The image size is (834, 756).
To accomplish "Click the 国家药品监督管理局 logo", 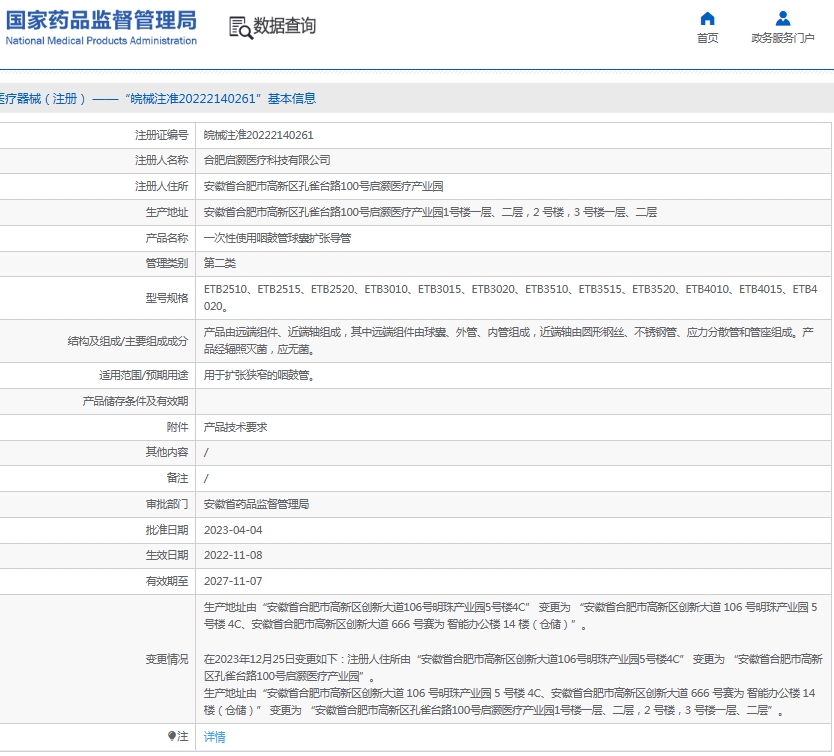I will [101, 27].
